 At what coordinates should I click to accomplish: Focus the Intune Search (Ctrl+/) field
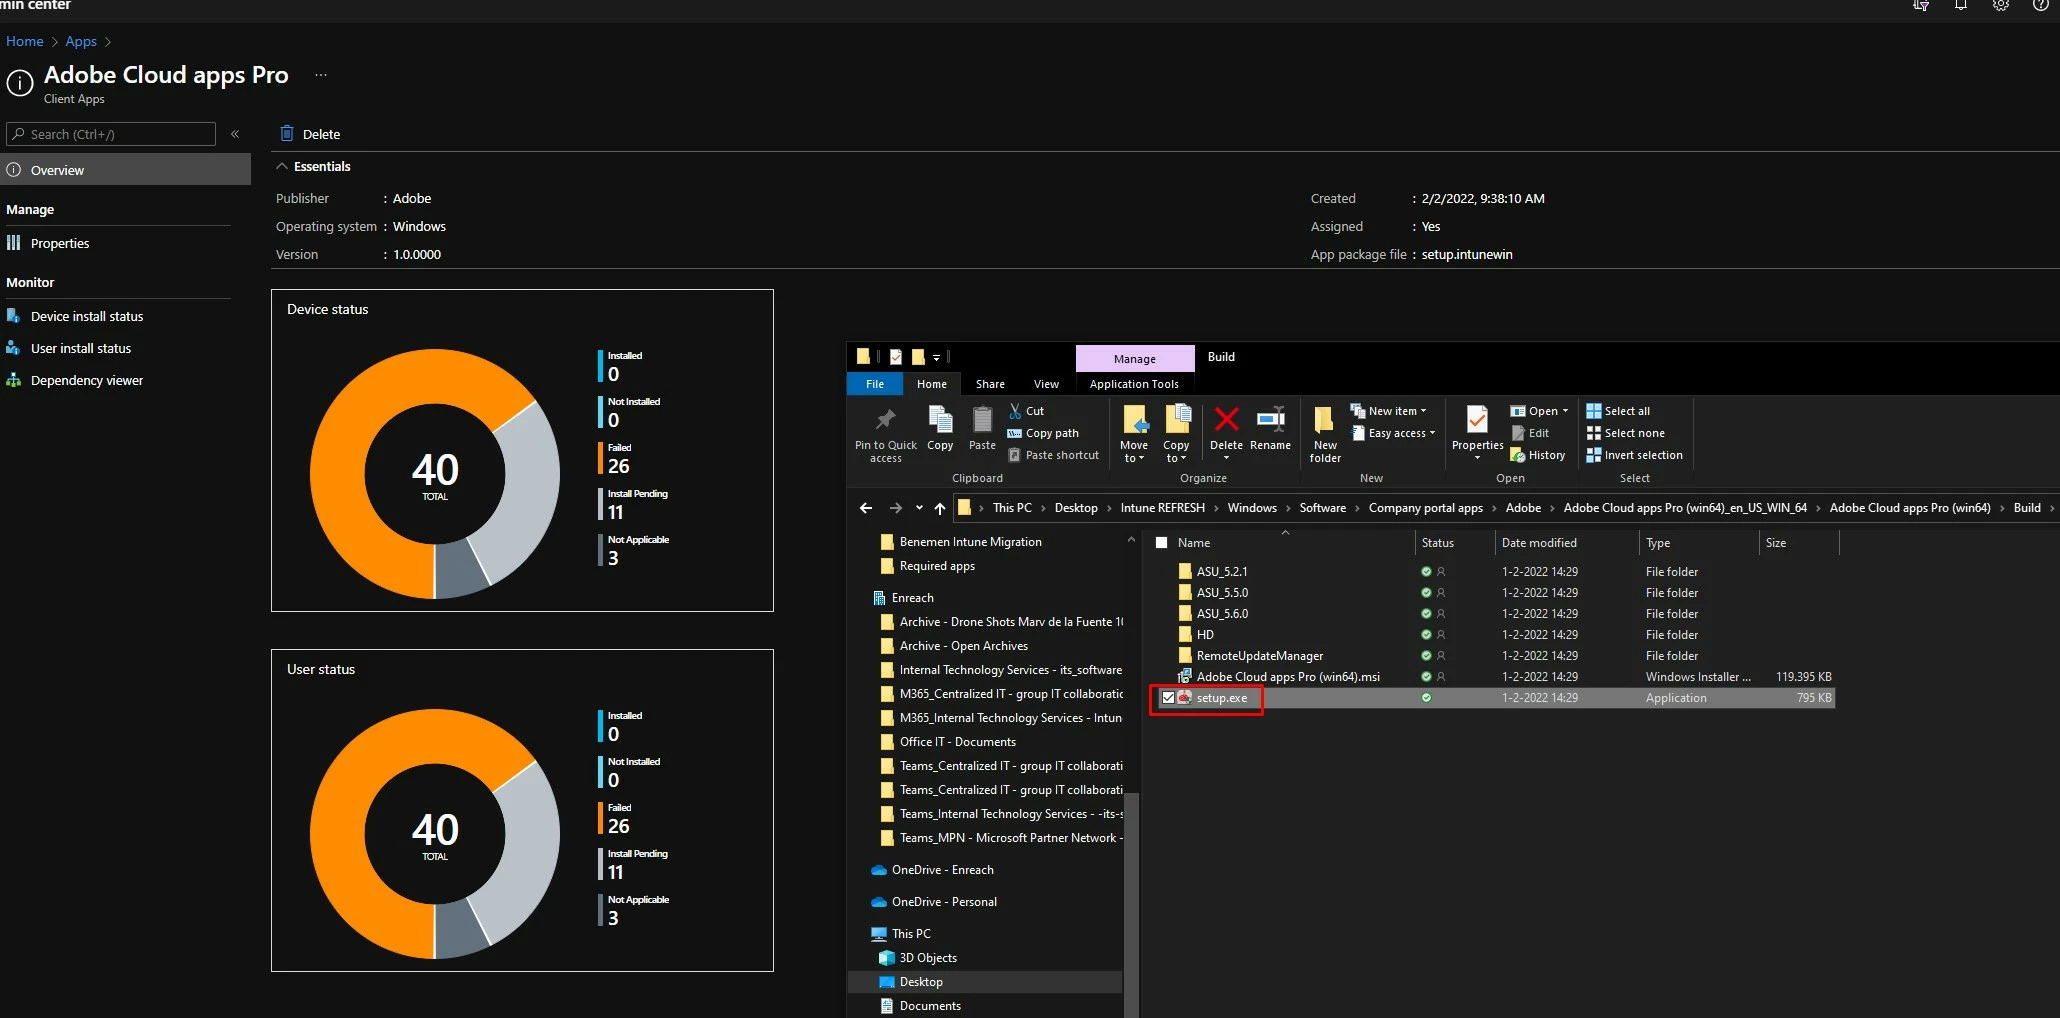pos(111,134)
